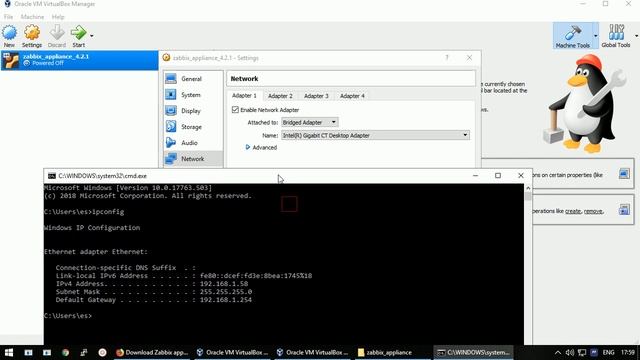The height and width of the screenshot is (360, 640).
Task: Switch to the Adapter 3 tab
Action: click(x=316, y=96)
